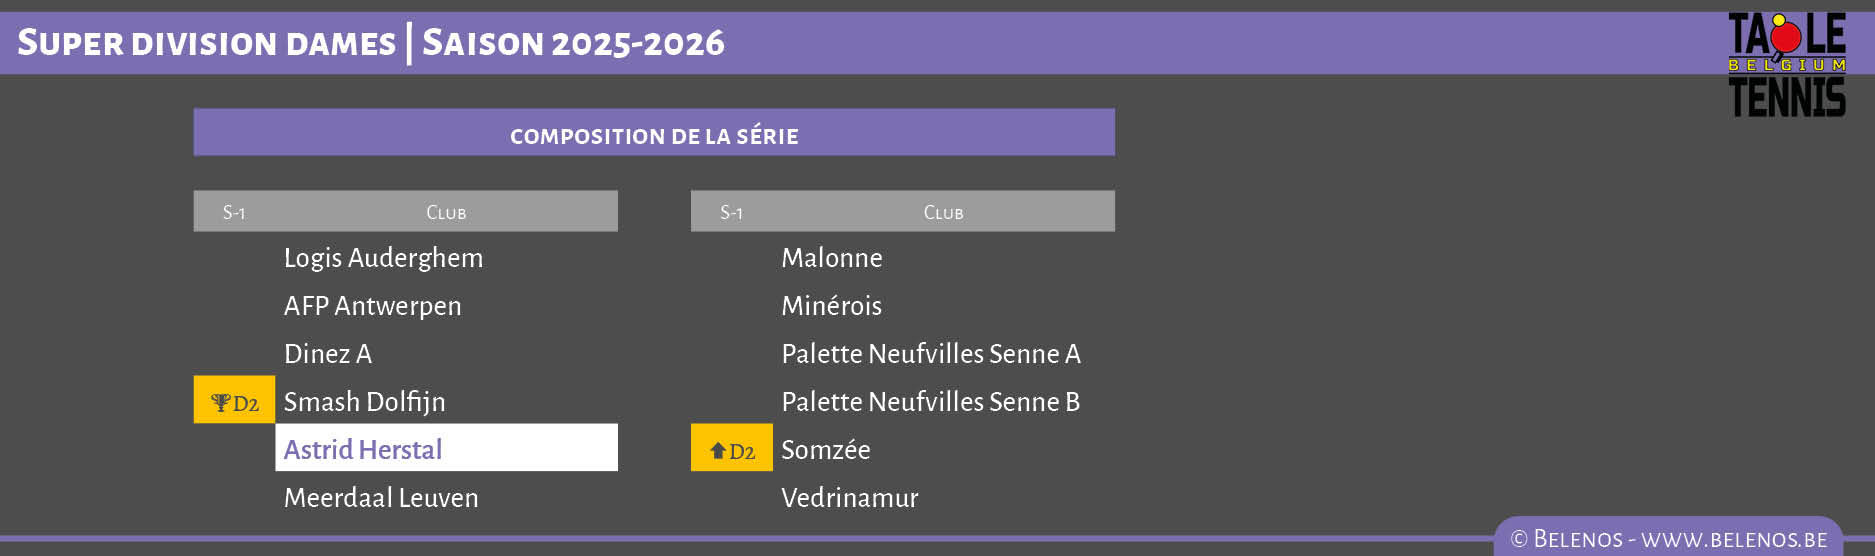The height and width of the screenshot is (556, 1875).
Task: Click the right table's S-1 column header
Action: coord(731,212)
